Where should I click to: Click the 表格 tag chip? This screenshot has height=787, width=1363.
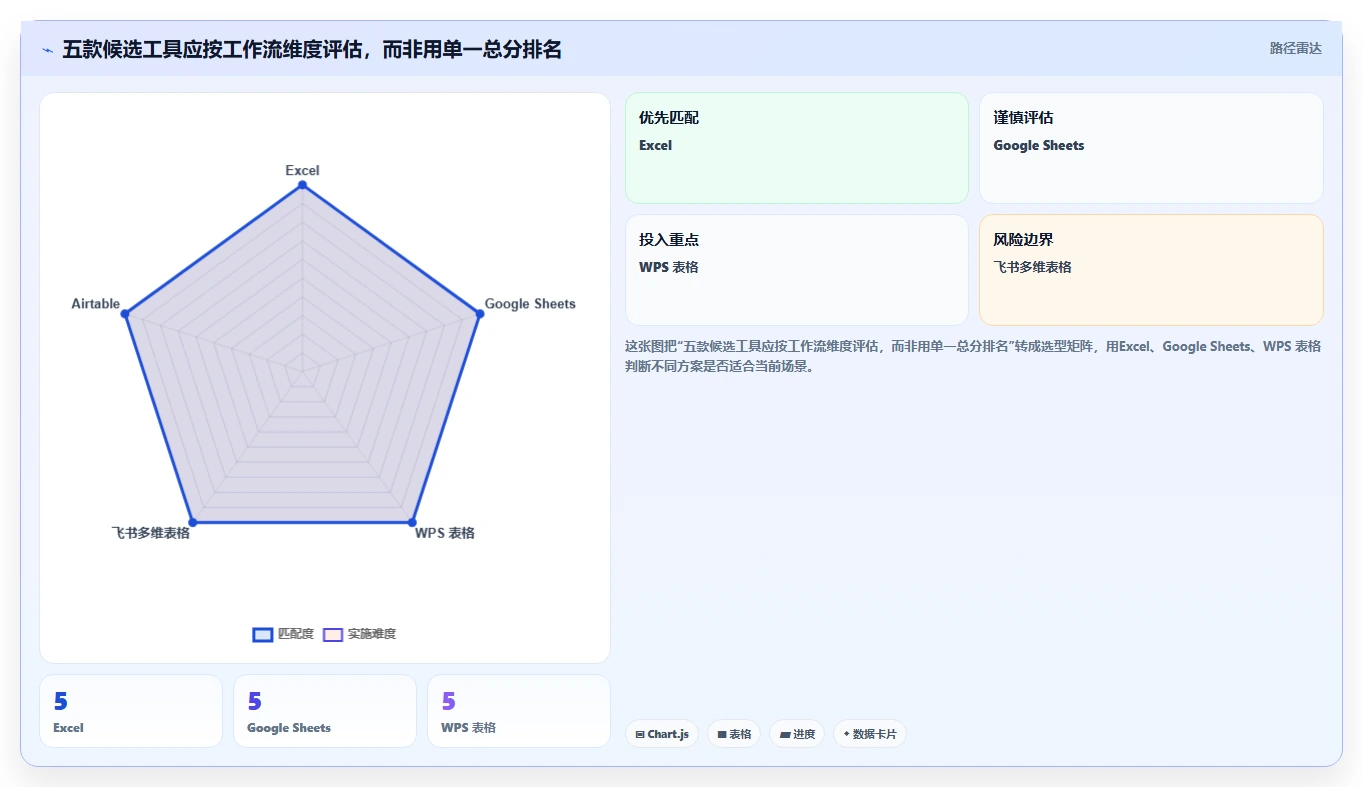(x=734, y=734)
